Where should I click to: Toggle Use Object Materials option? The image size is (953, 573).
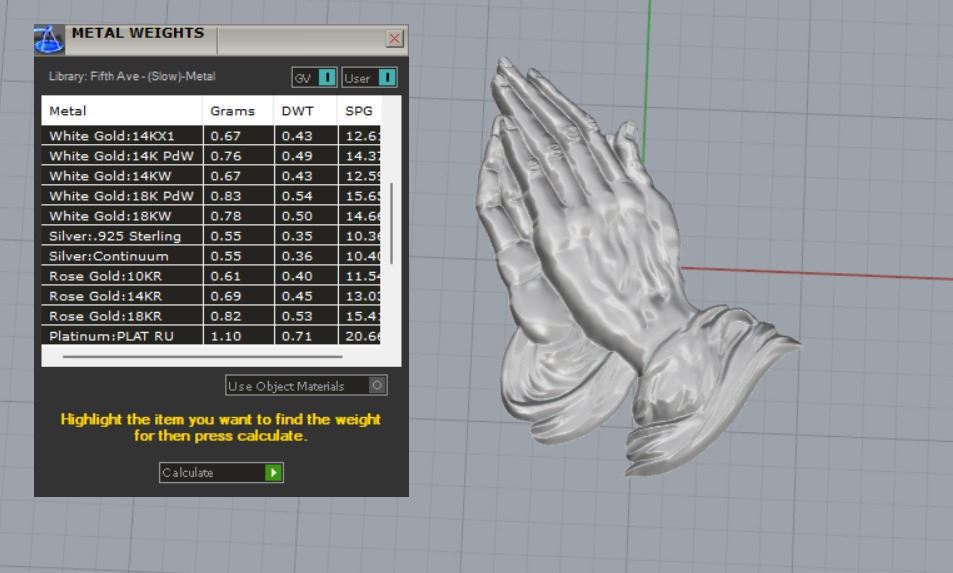306,386
